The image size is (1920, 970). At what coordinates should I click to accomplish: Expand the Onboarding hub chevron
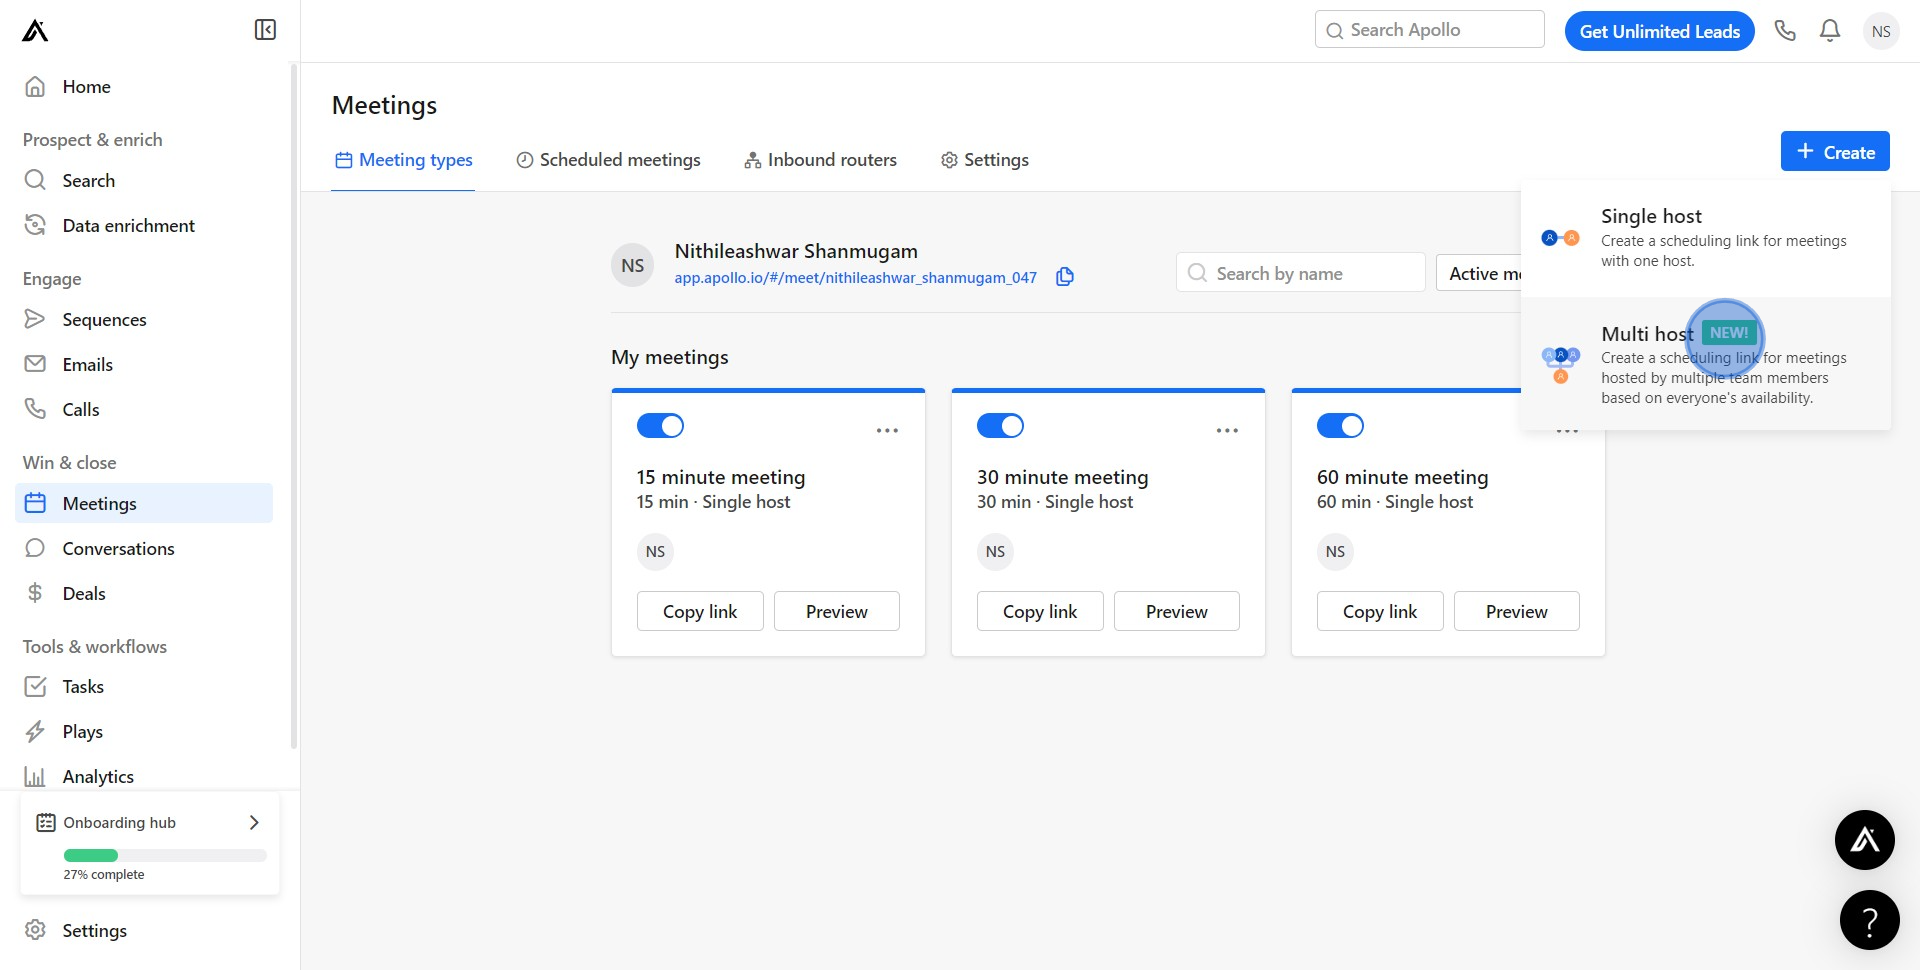254,823
